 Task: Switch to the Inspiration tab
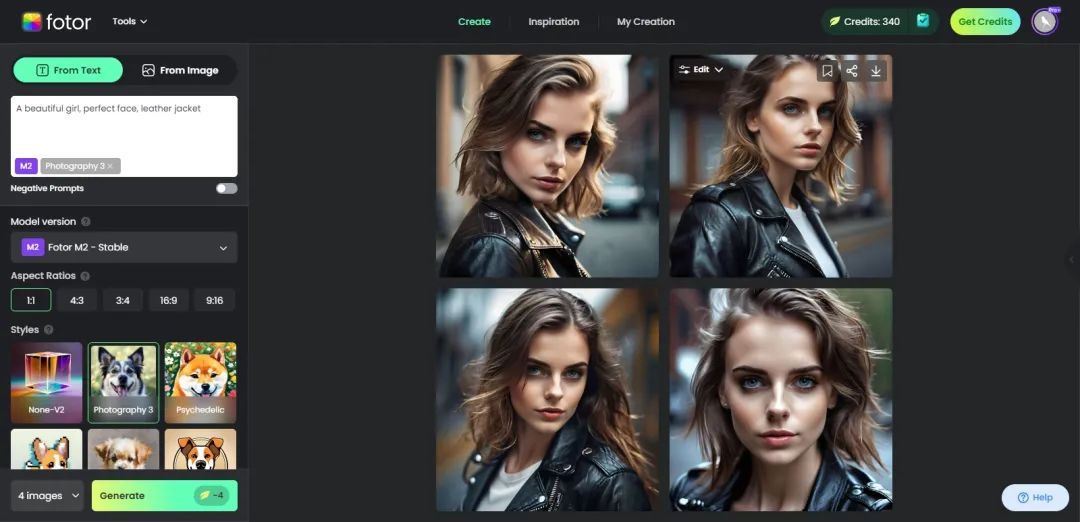(x=553, y=22)
